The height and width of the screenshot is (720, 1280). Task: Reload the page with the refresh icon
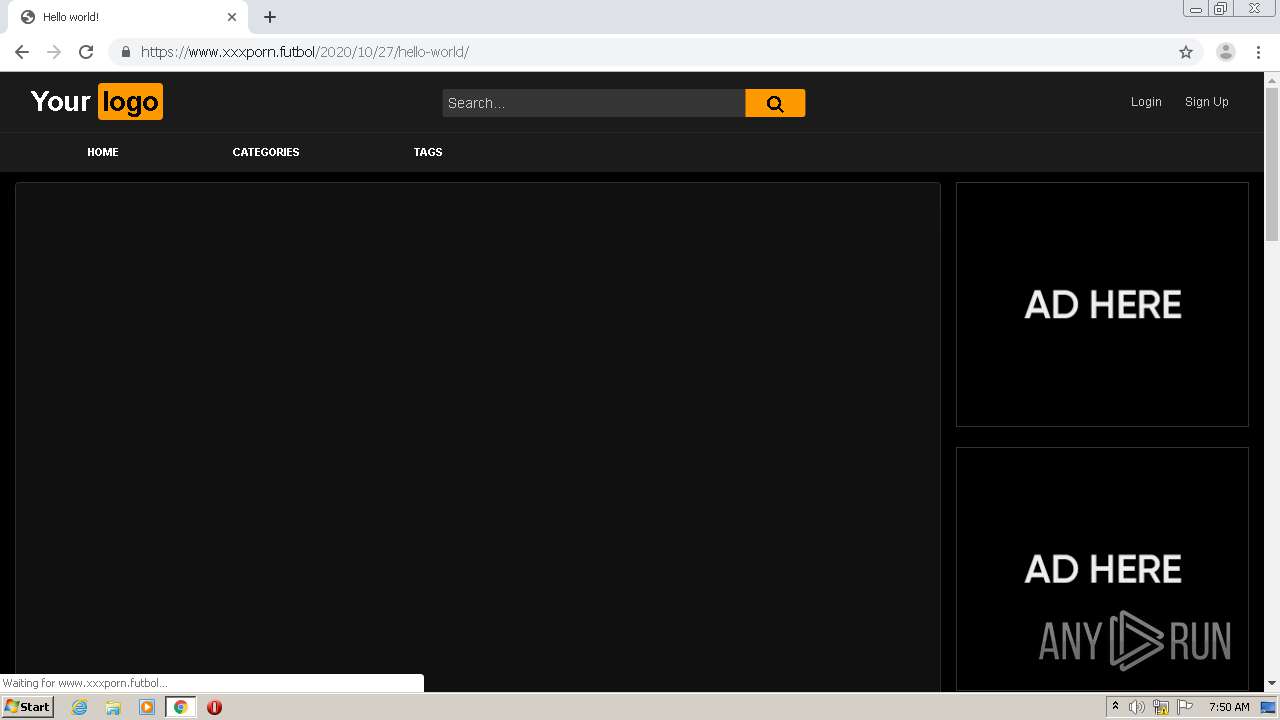pyautogui.click(x=86, y=52)
